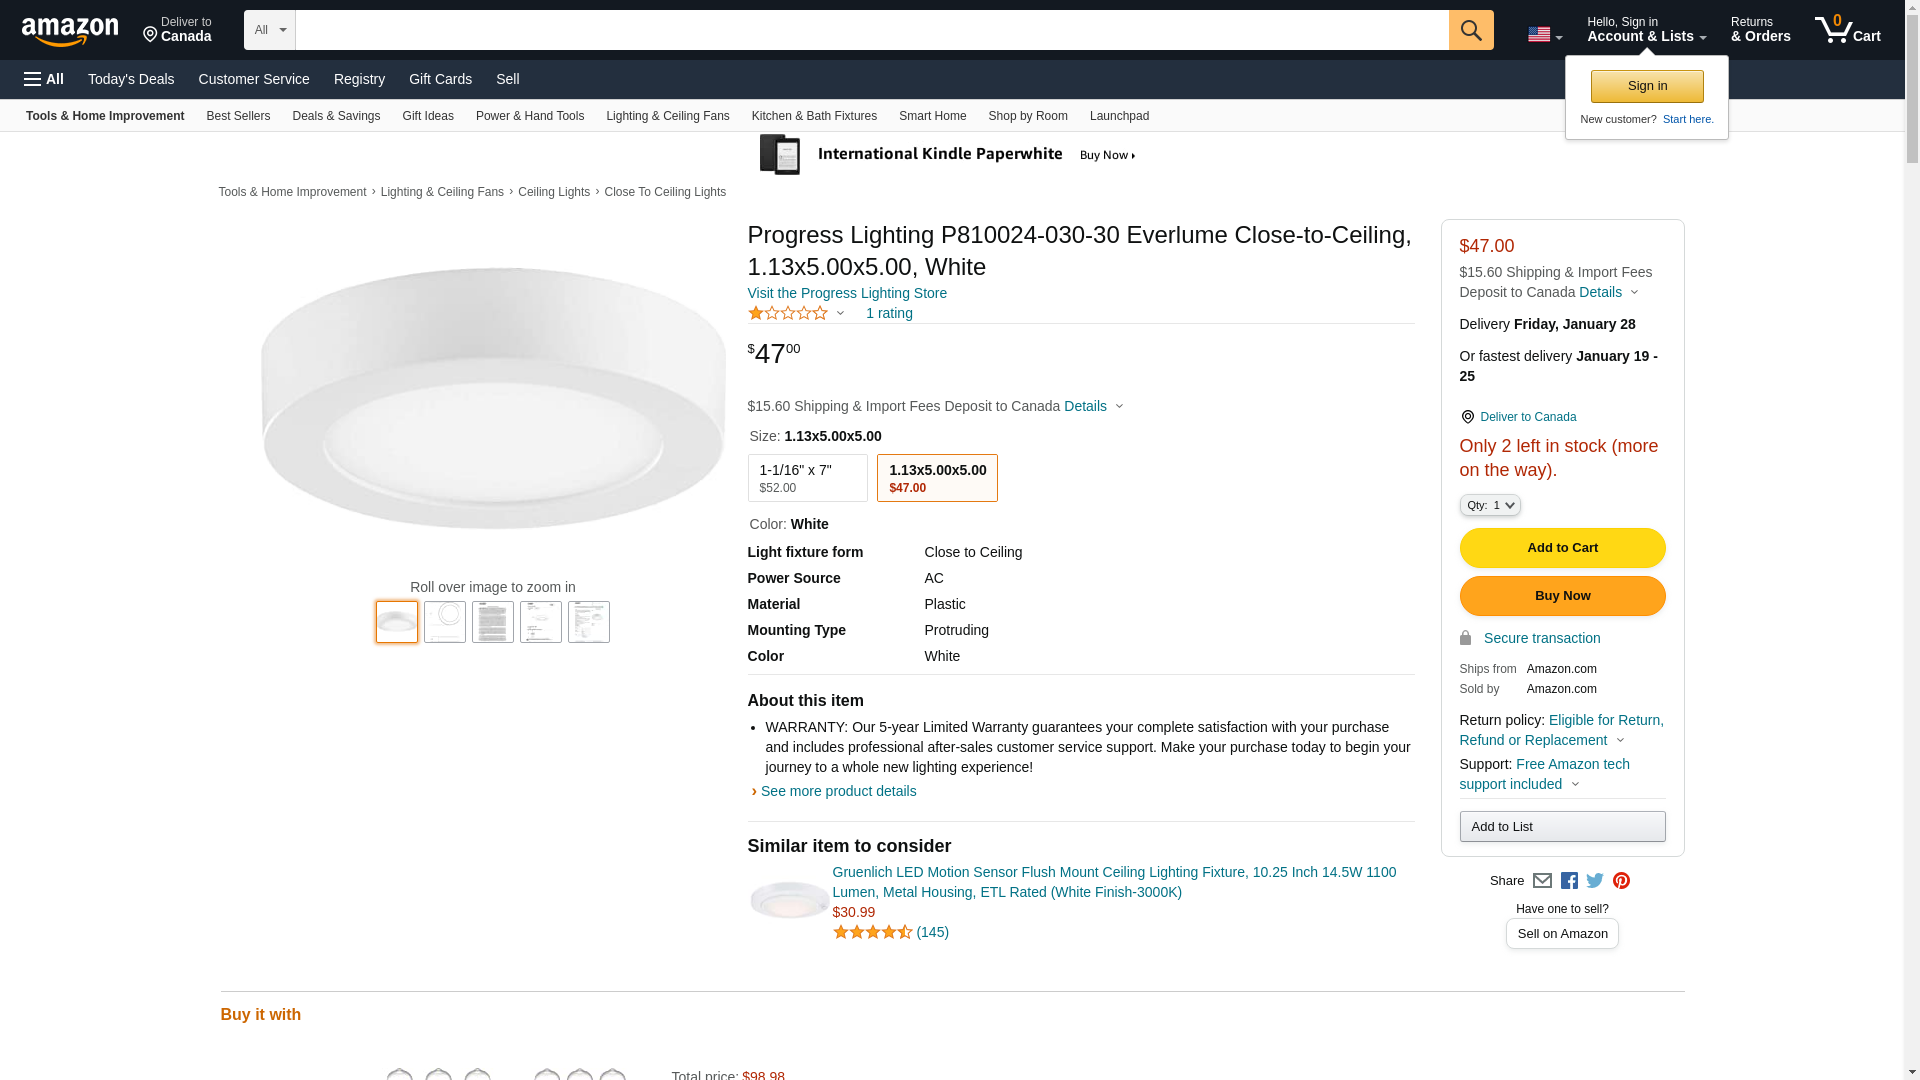The image size is (1920, 1080).
Task: Go to the Amazon logo home
Action: [70, 31]
